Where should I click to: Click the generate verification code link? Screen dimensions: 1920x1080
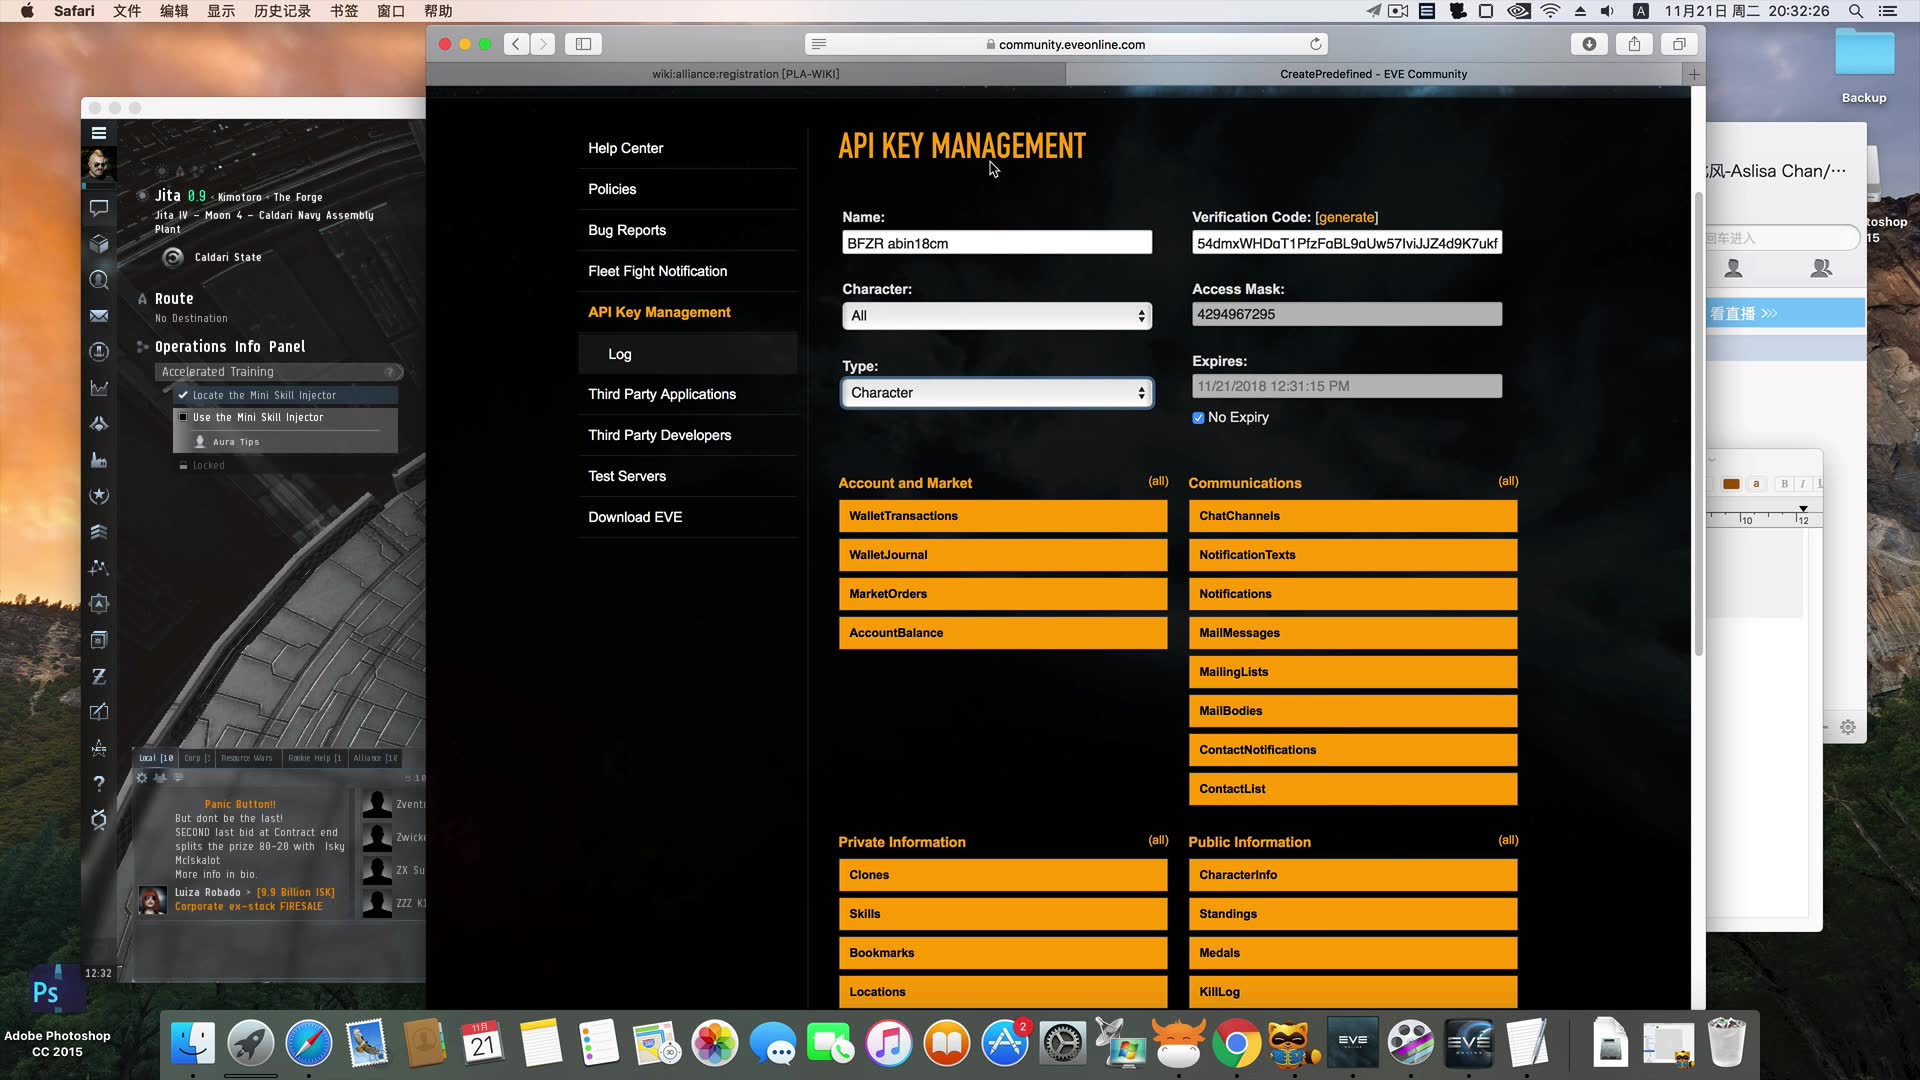(x=1345, y=216)
